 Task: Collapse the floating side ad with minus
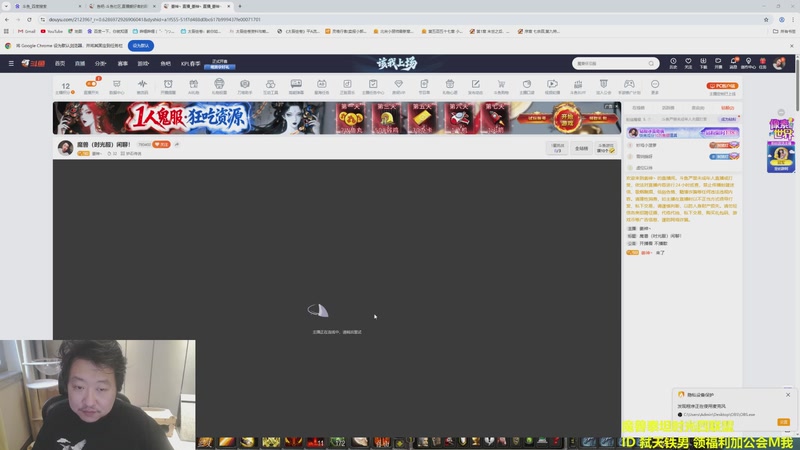click(x=781, y=112)
